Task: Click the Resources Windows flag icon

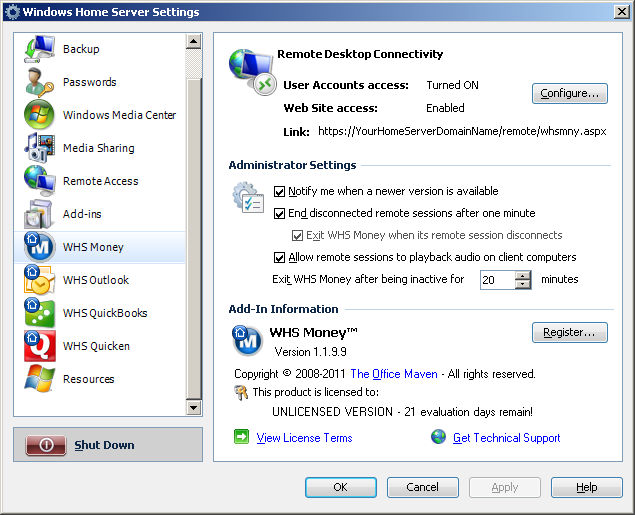Action: (39, 379)
